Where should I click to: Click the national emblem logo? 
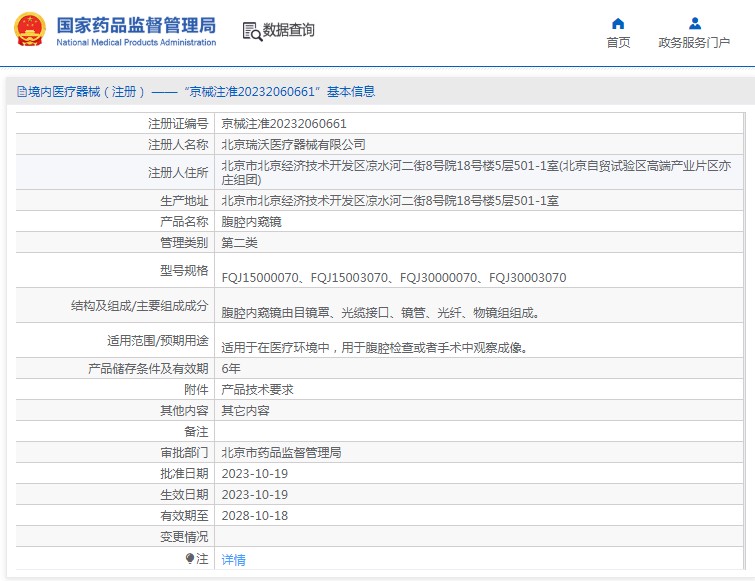(x=30, y=29)
